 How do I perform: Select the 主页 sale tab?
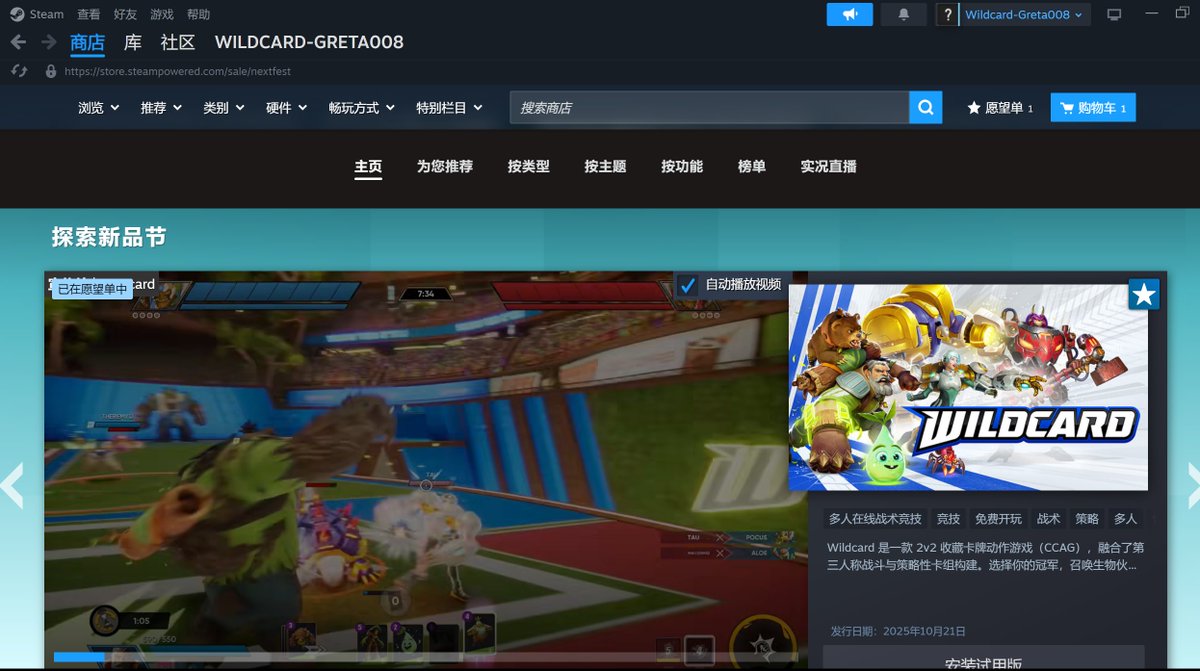(368, 167)
